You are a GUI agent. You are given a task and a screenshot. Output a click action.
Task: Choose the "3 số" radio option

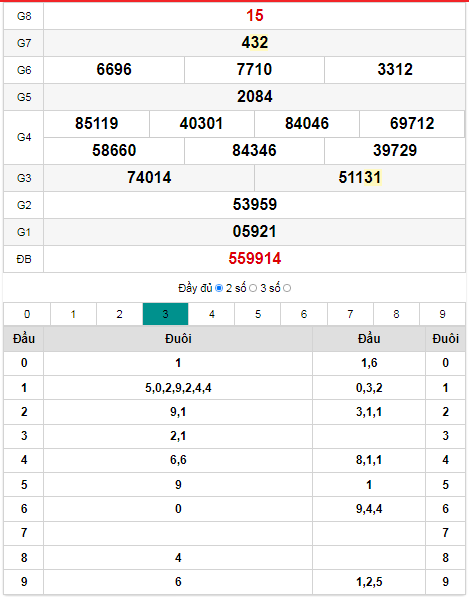coord(287,288)
